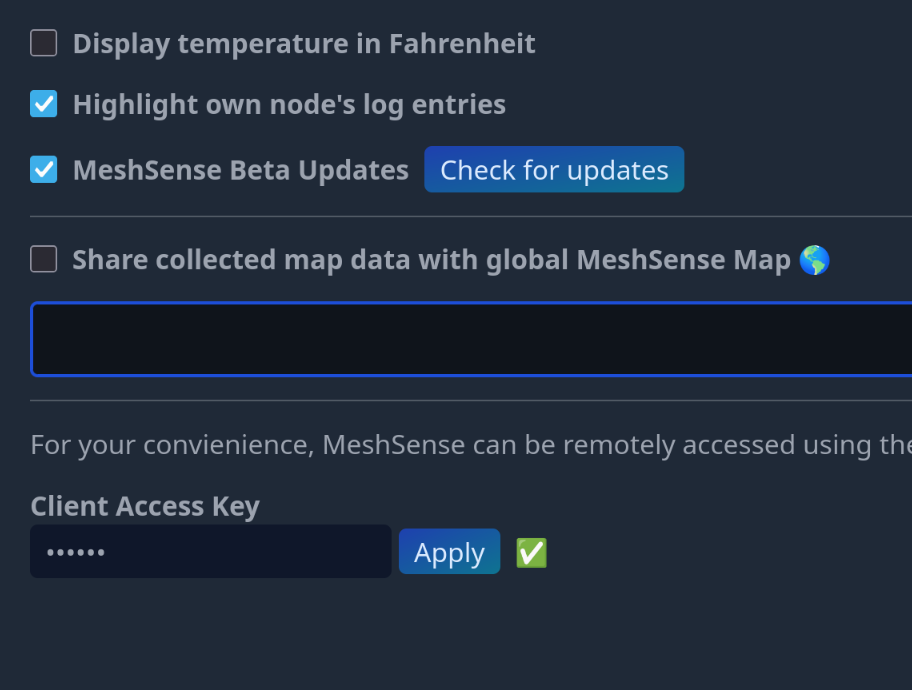Tick the Share collected map data checkbox

coord(44,260)
